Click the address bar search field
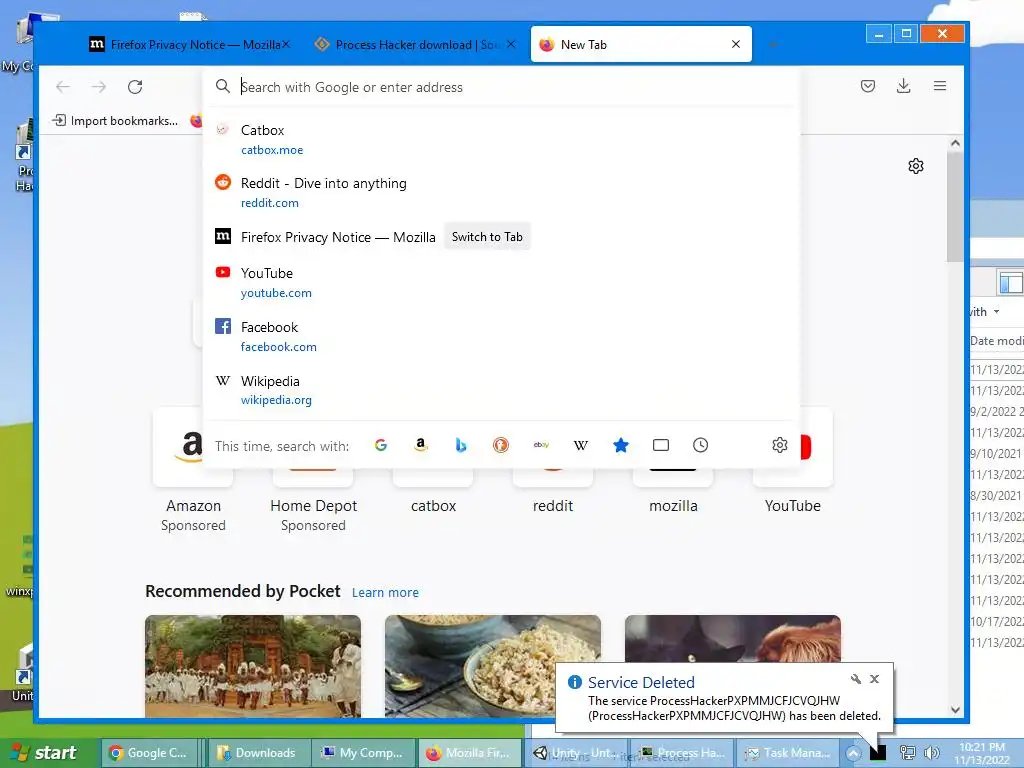Image resolution: width=1024 pixels, height=768 pixels. [501, 87]
